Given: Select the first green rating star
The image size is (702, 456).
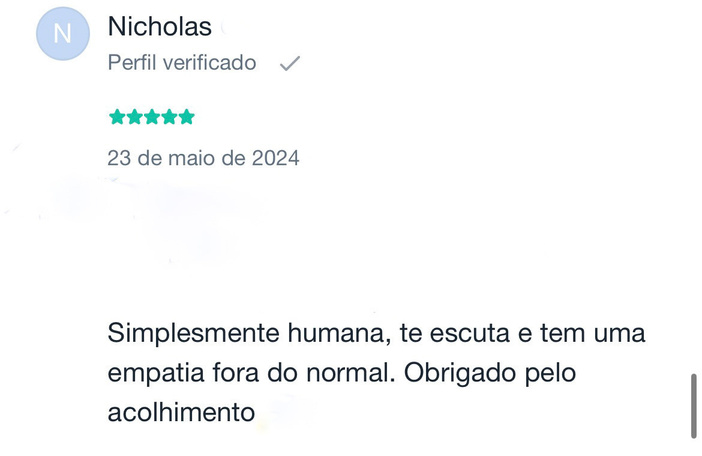Looking at the screenshot, I should click(x=117, y=117).
